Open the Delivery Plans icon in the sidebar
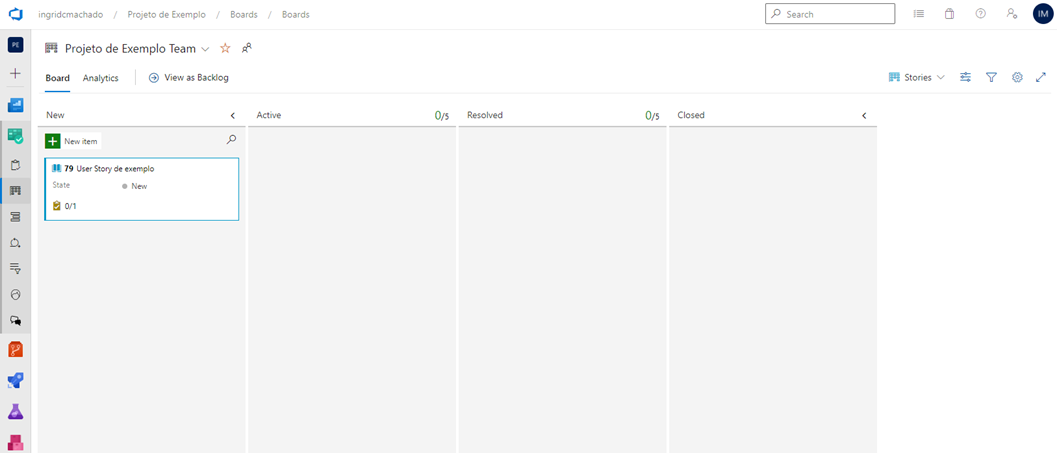 tap(16, 295)
